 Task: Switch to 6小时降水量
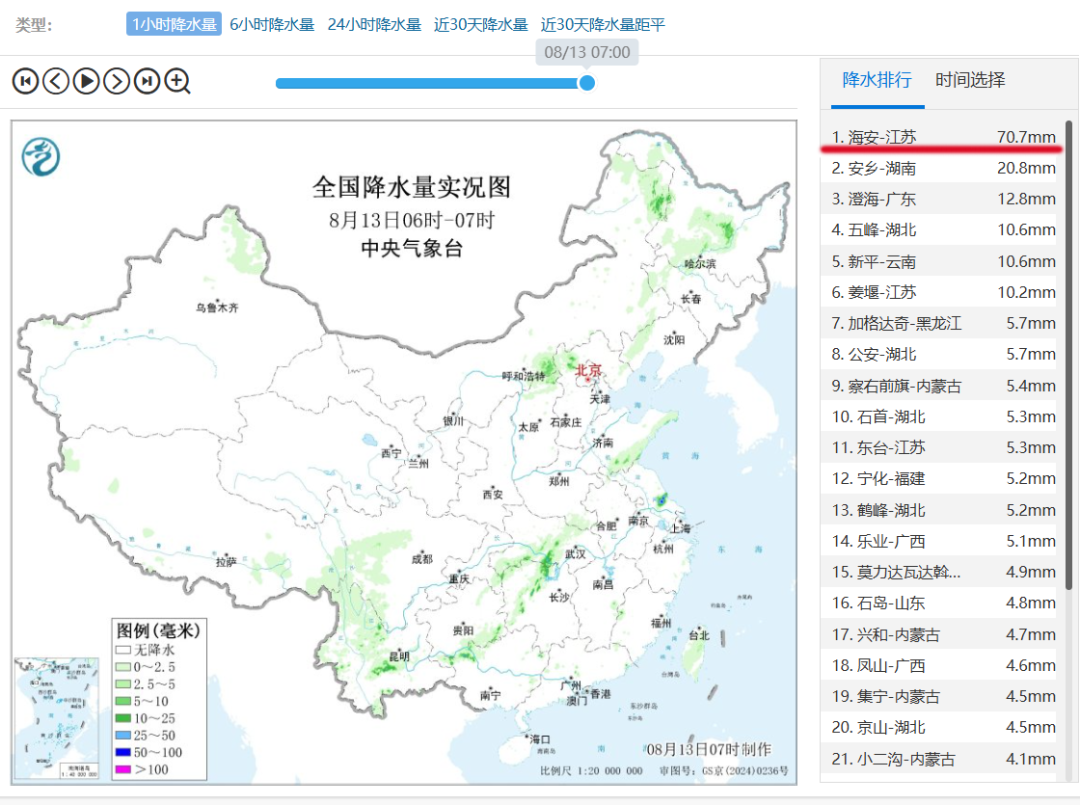pyautogui.click(x=272, y=24)
